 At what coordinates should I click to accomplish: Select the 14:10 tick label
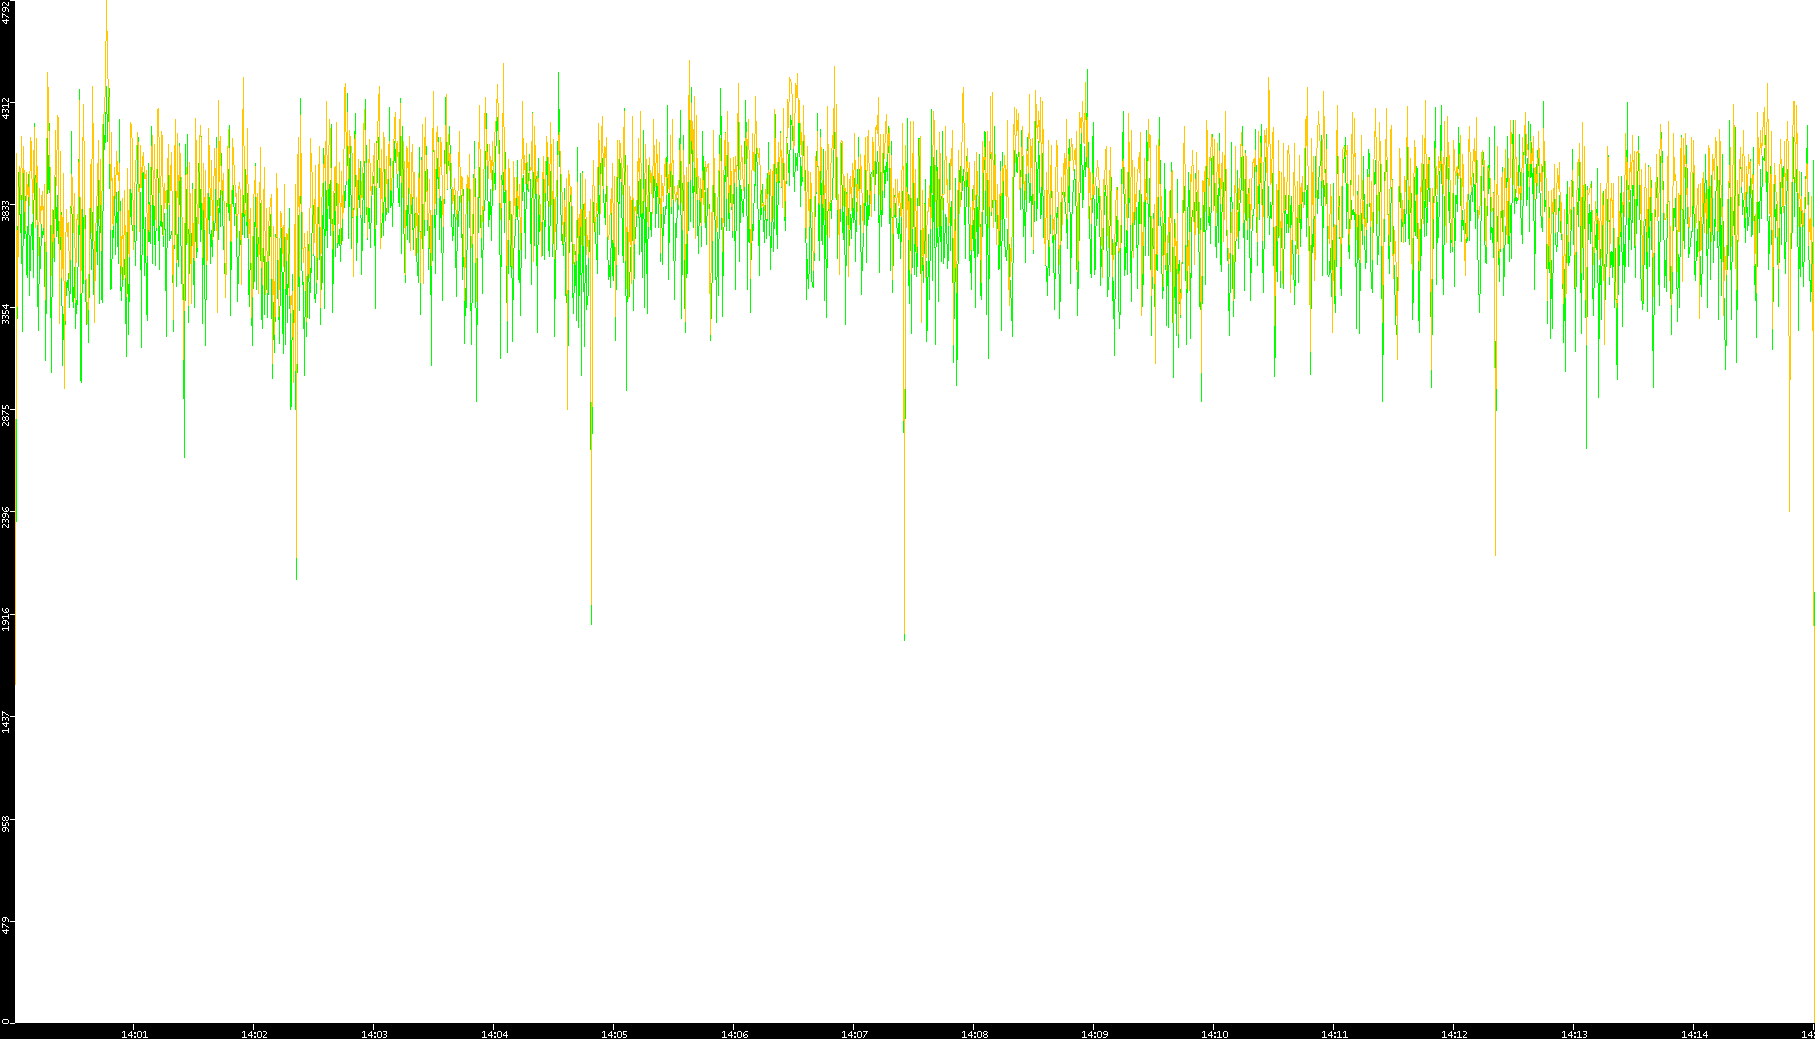click(x=1214, y=1034)
